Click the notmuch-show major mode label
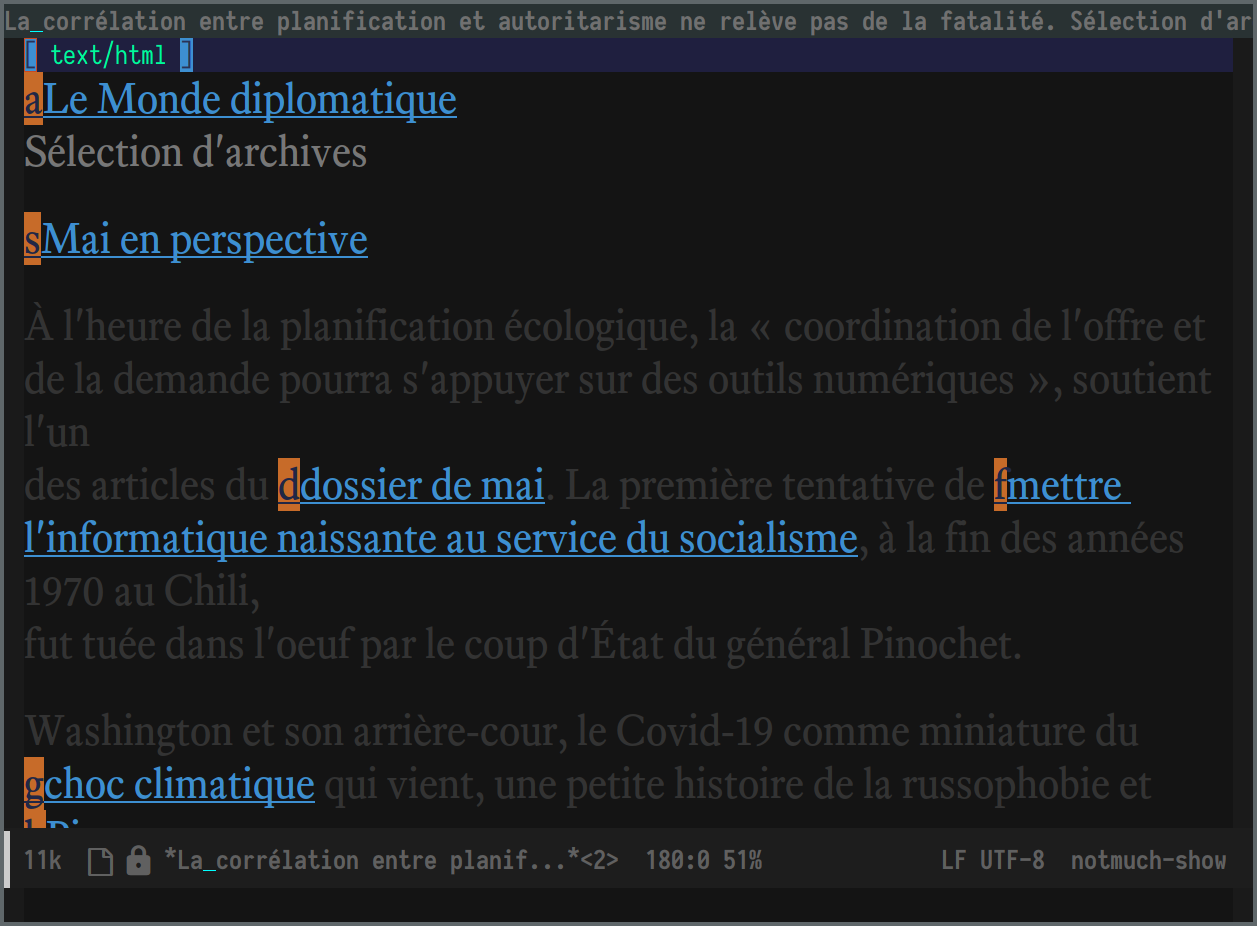Viewport: 1257px width, 926px height. pyautogui.click(x=1148, y=861)
